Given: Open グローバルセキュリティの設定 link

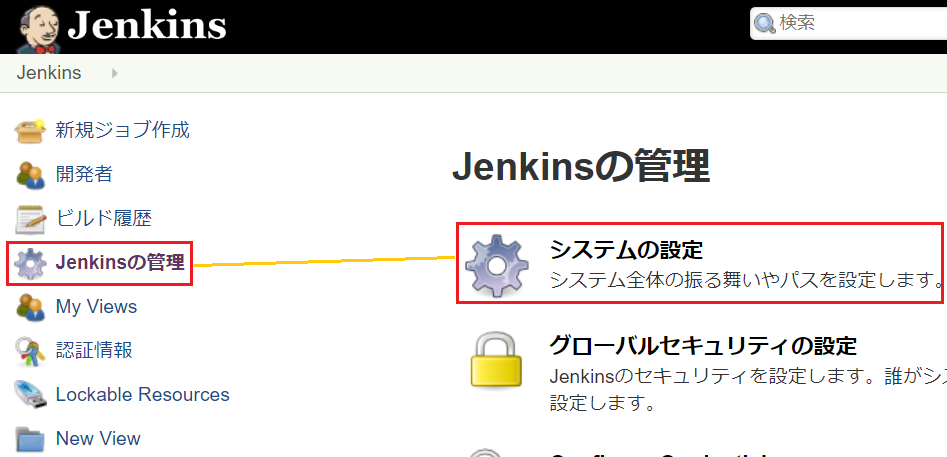Looking at the screenshot, I should click(703, 346).
